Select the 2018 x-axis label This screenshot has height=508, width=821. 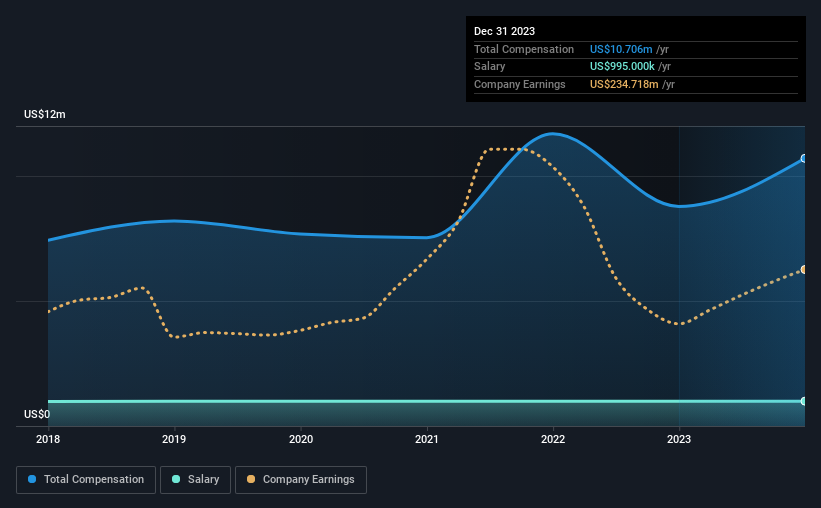click(48, 439)
